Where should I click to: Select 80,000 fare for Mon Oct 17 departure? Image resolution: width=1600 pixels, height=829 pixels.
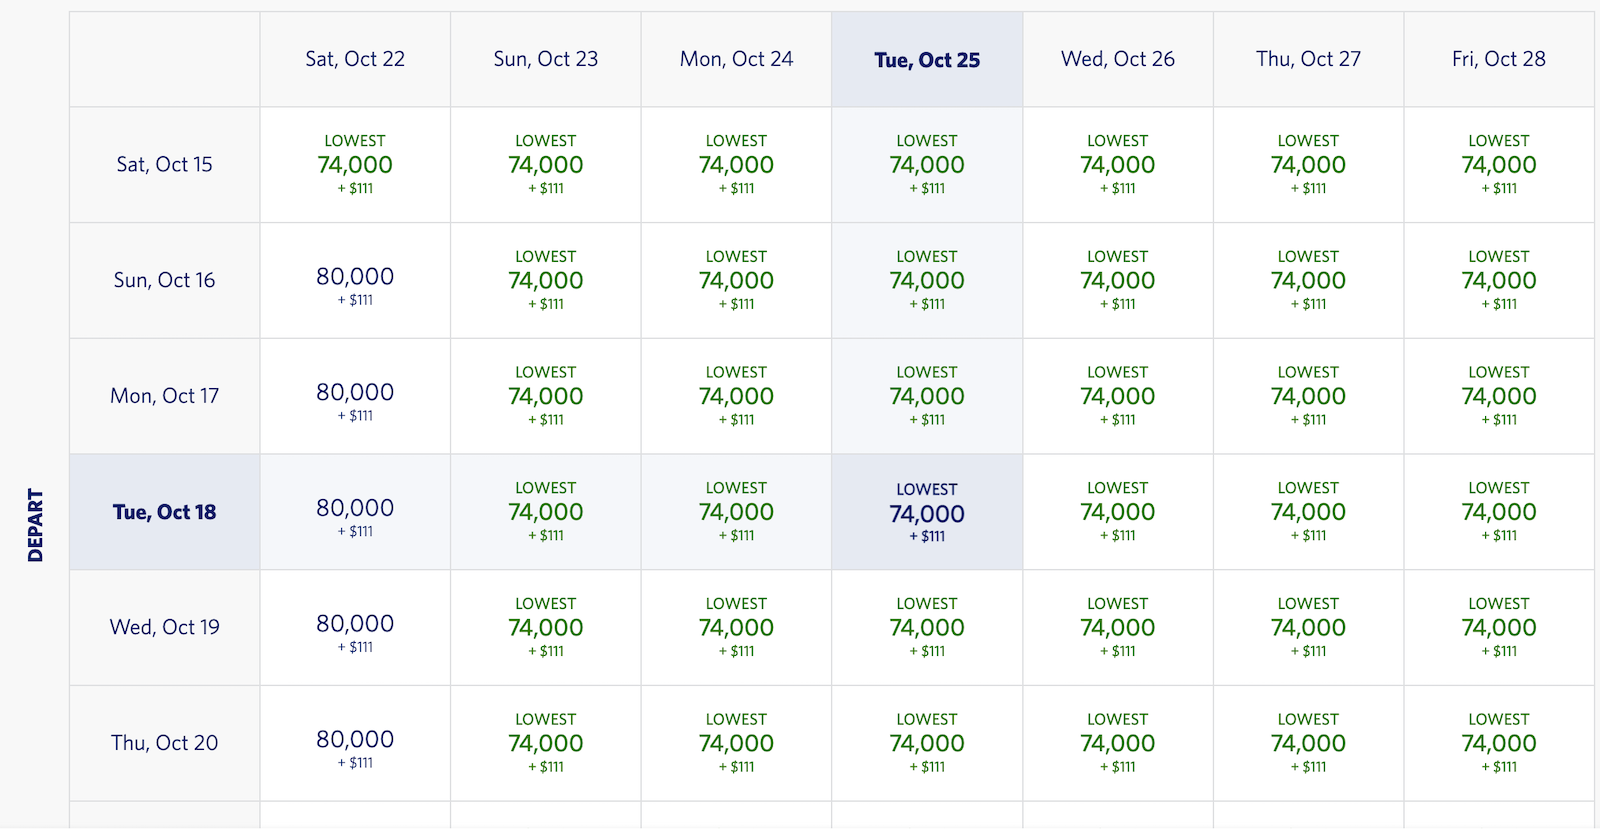click(x=355, y=396)
